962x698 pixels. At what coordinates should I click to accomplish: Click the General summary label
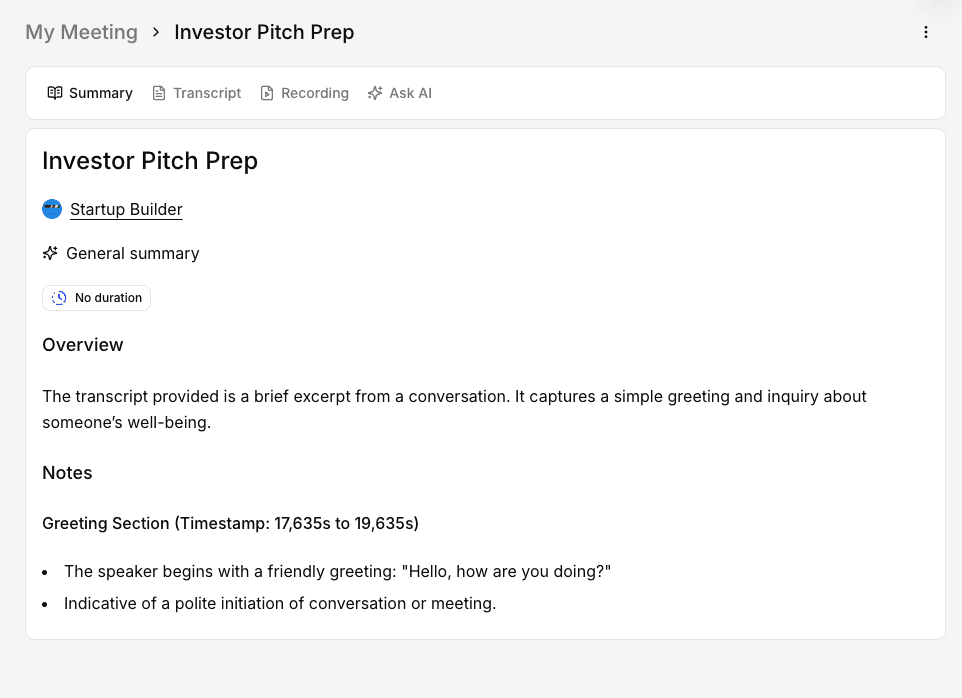click(133, 253)
